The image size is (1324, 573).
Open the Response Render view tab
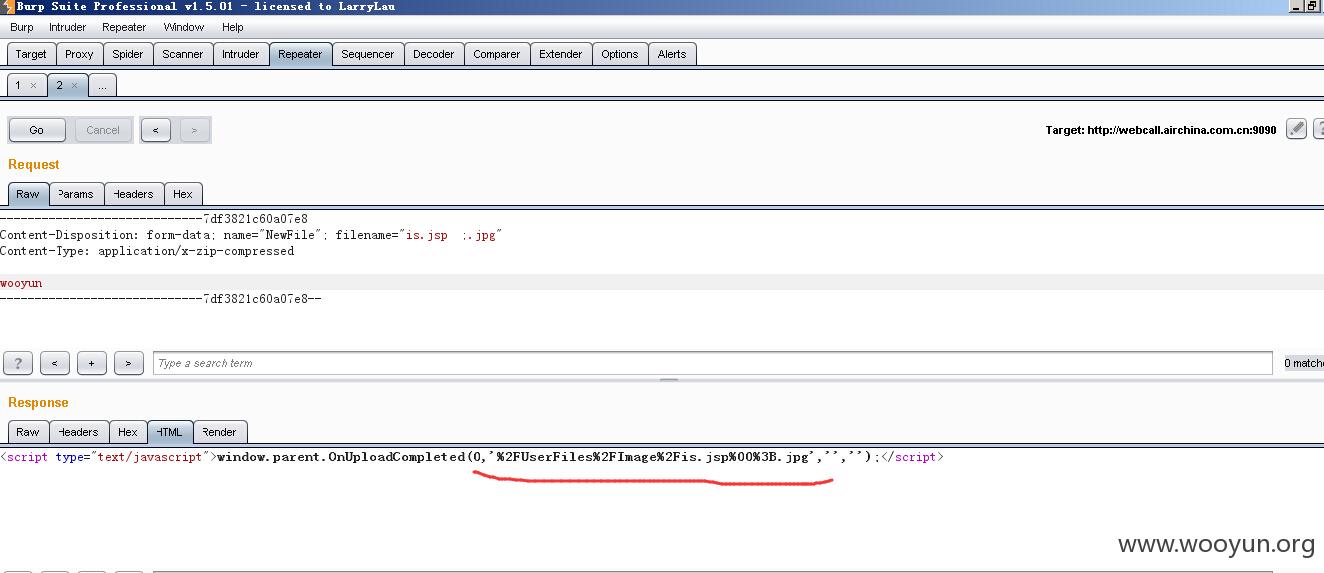pos(219,432)
